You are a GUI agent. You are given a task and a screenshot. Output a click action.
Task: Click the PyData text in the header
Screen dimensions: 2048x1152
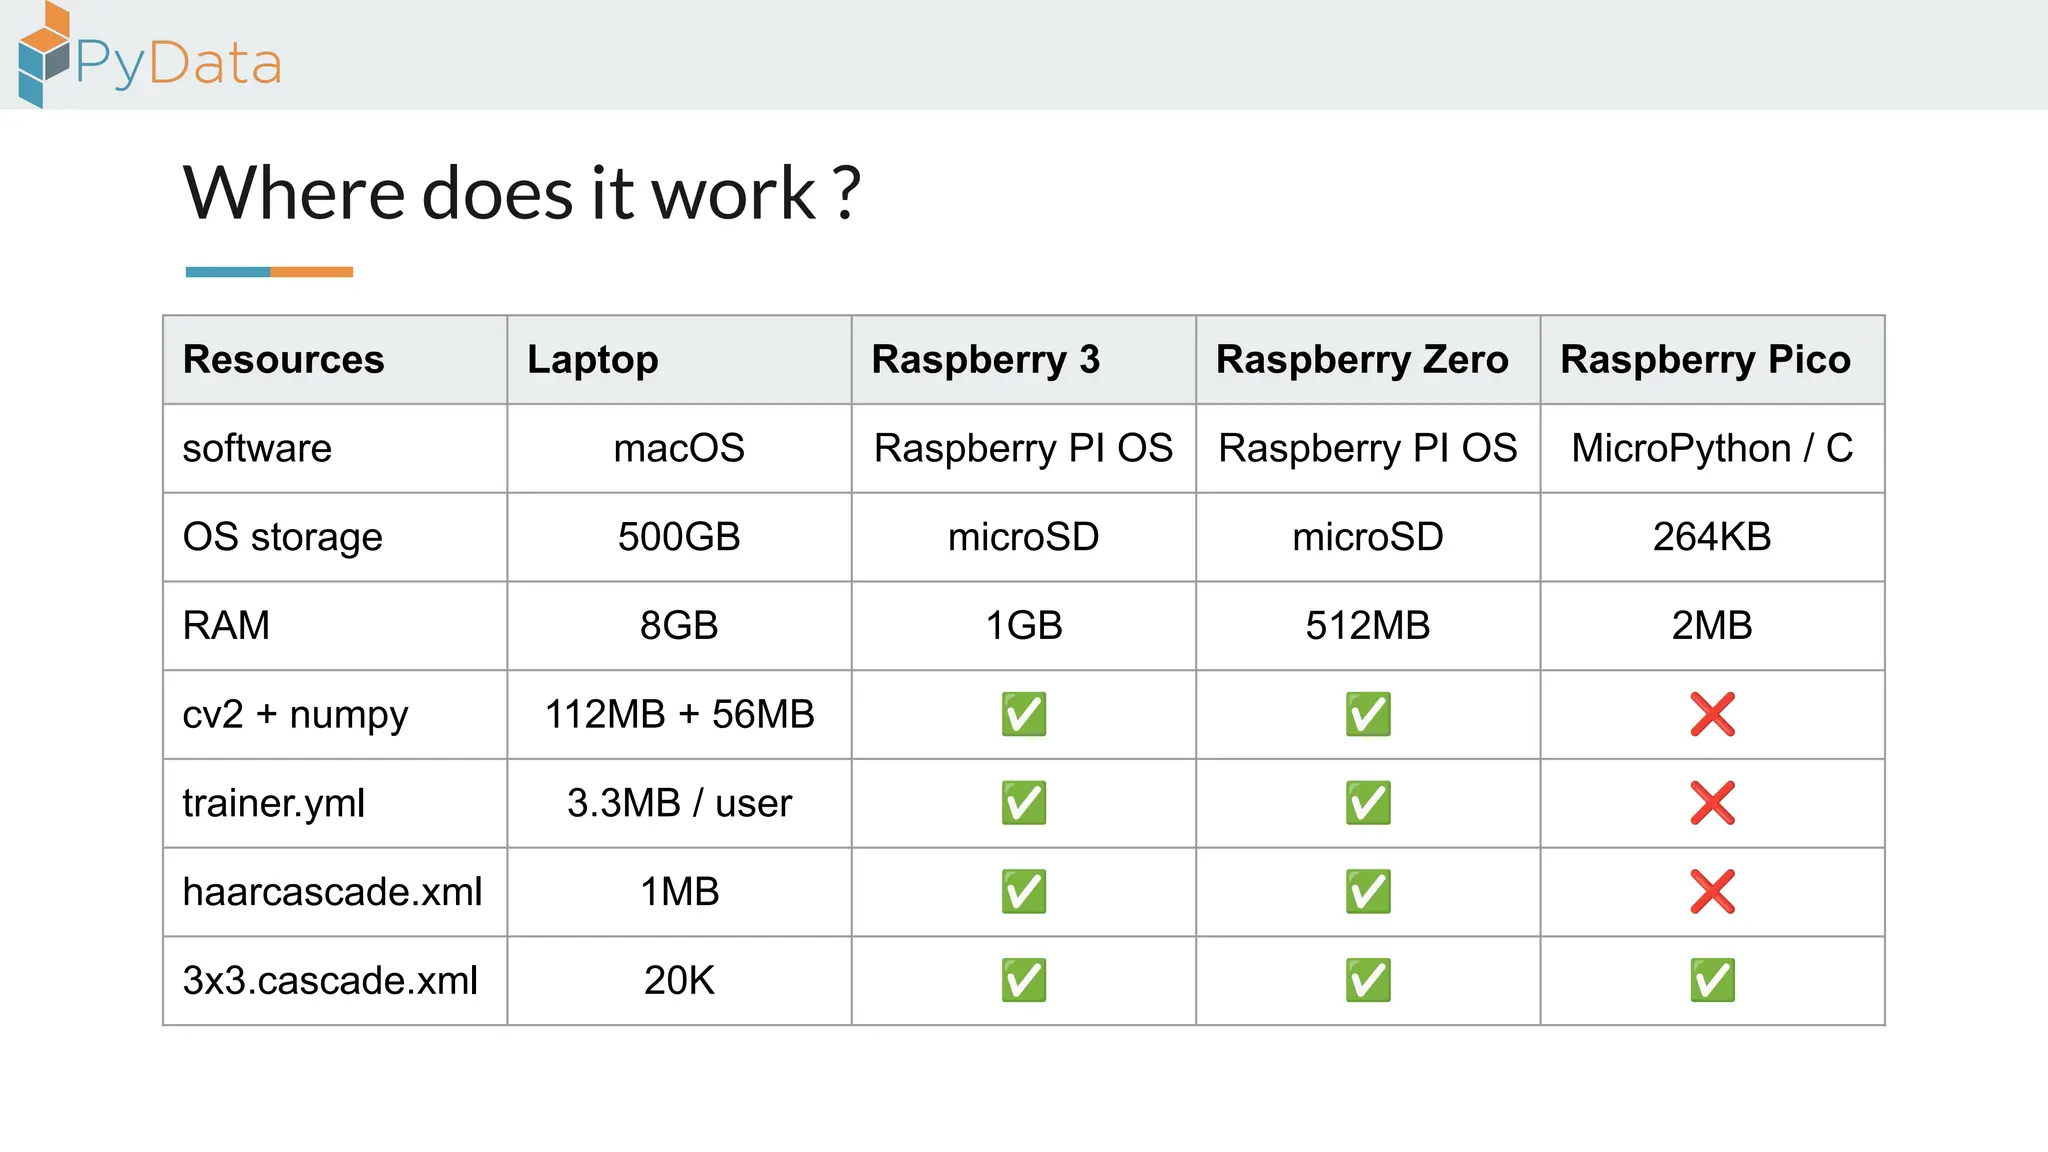point(180,64)
